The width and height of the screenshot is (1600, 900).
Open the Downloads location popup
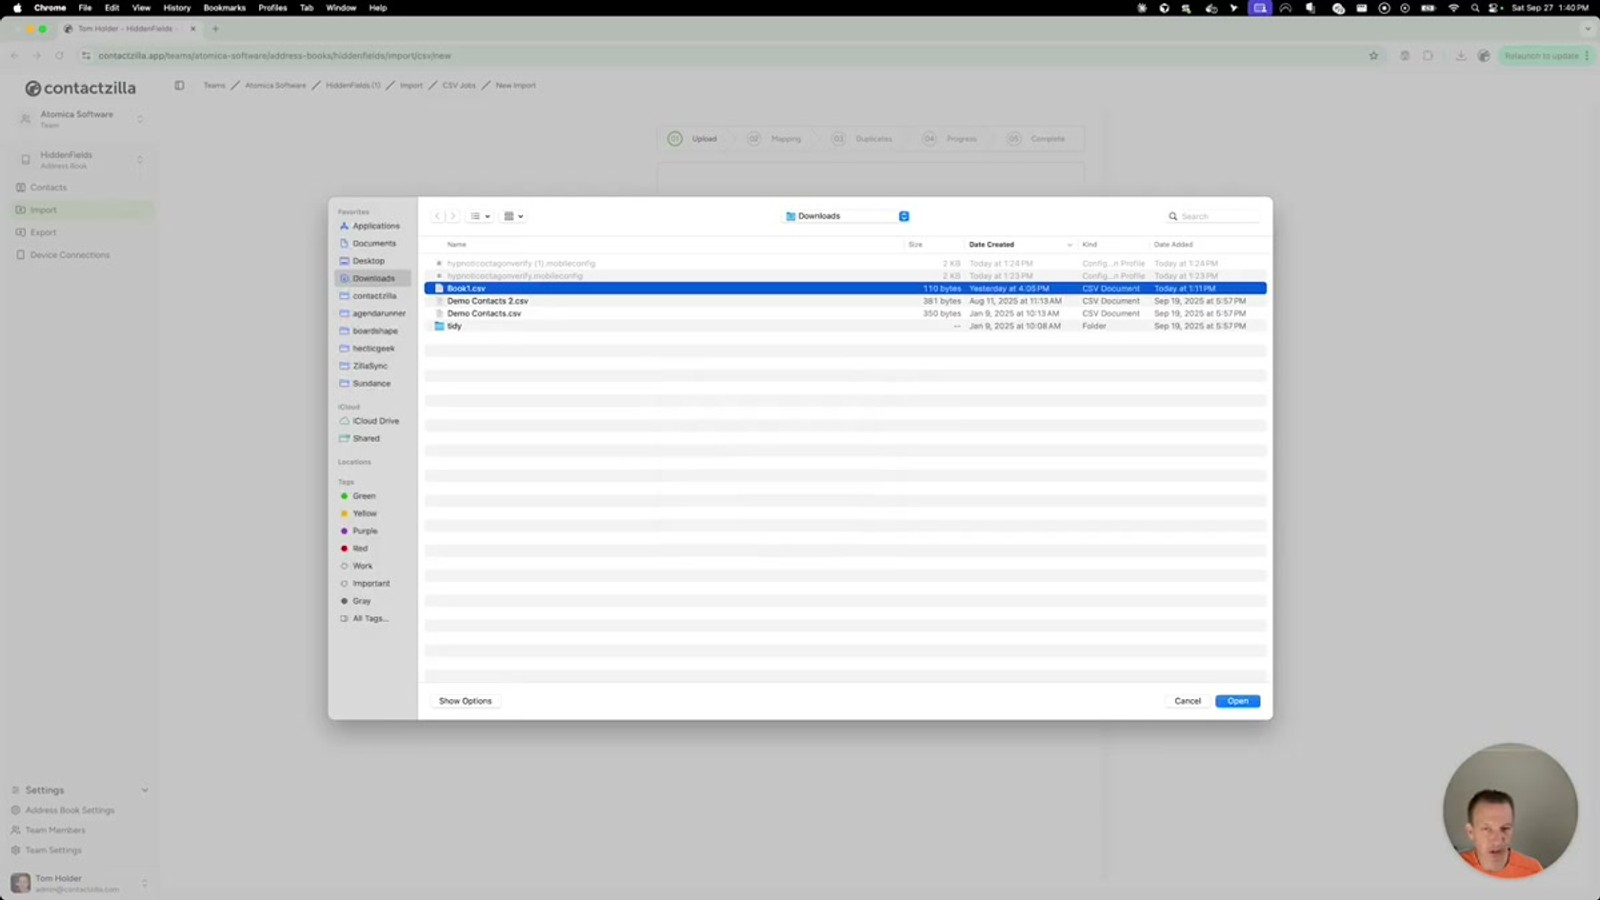click(x=846, y=216)
